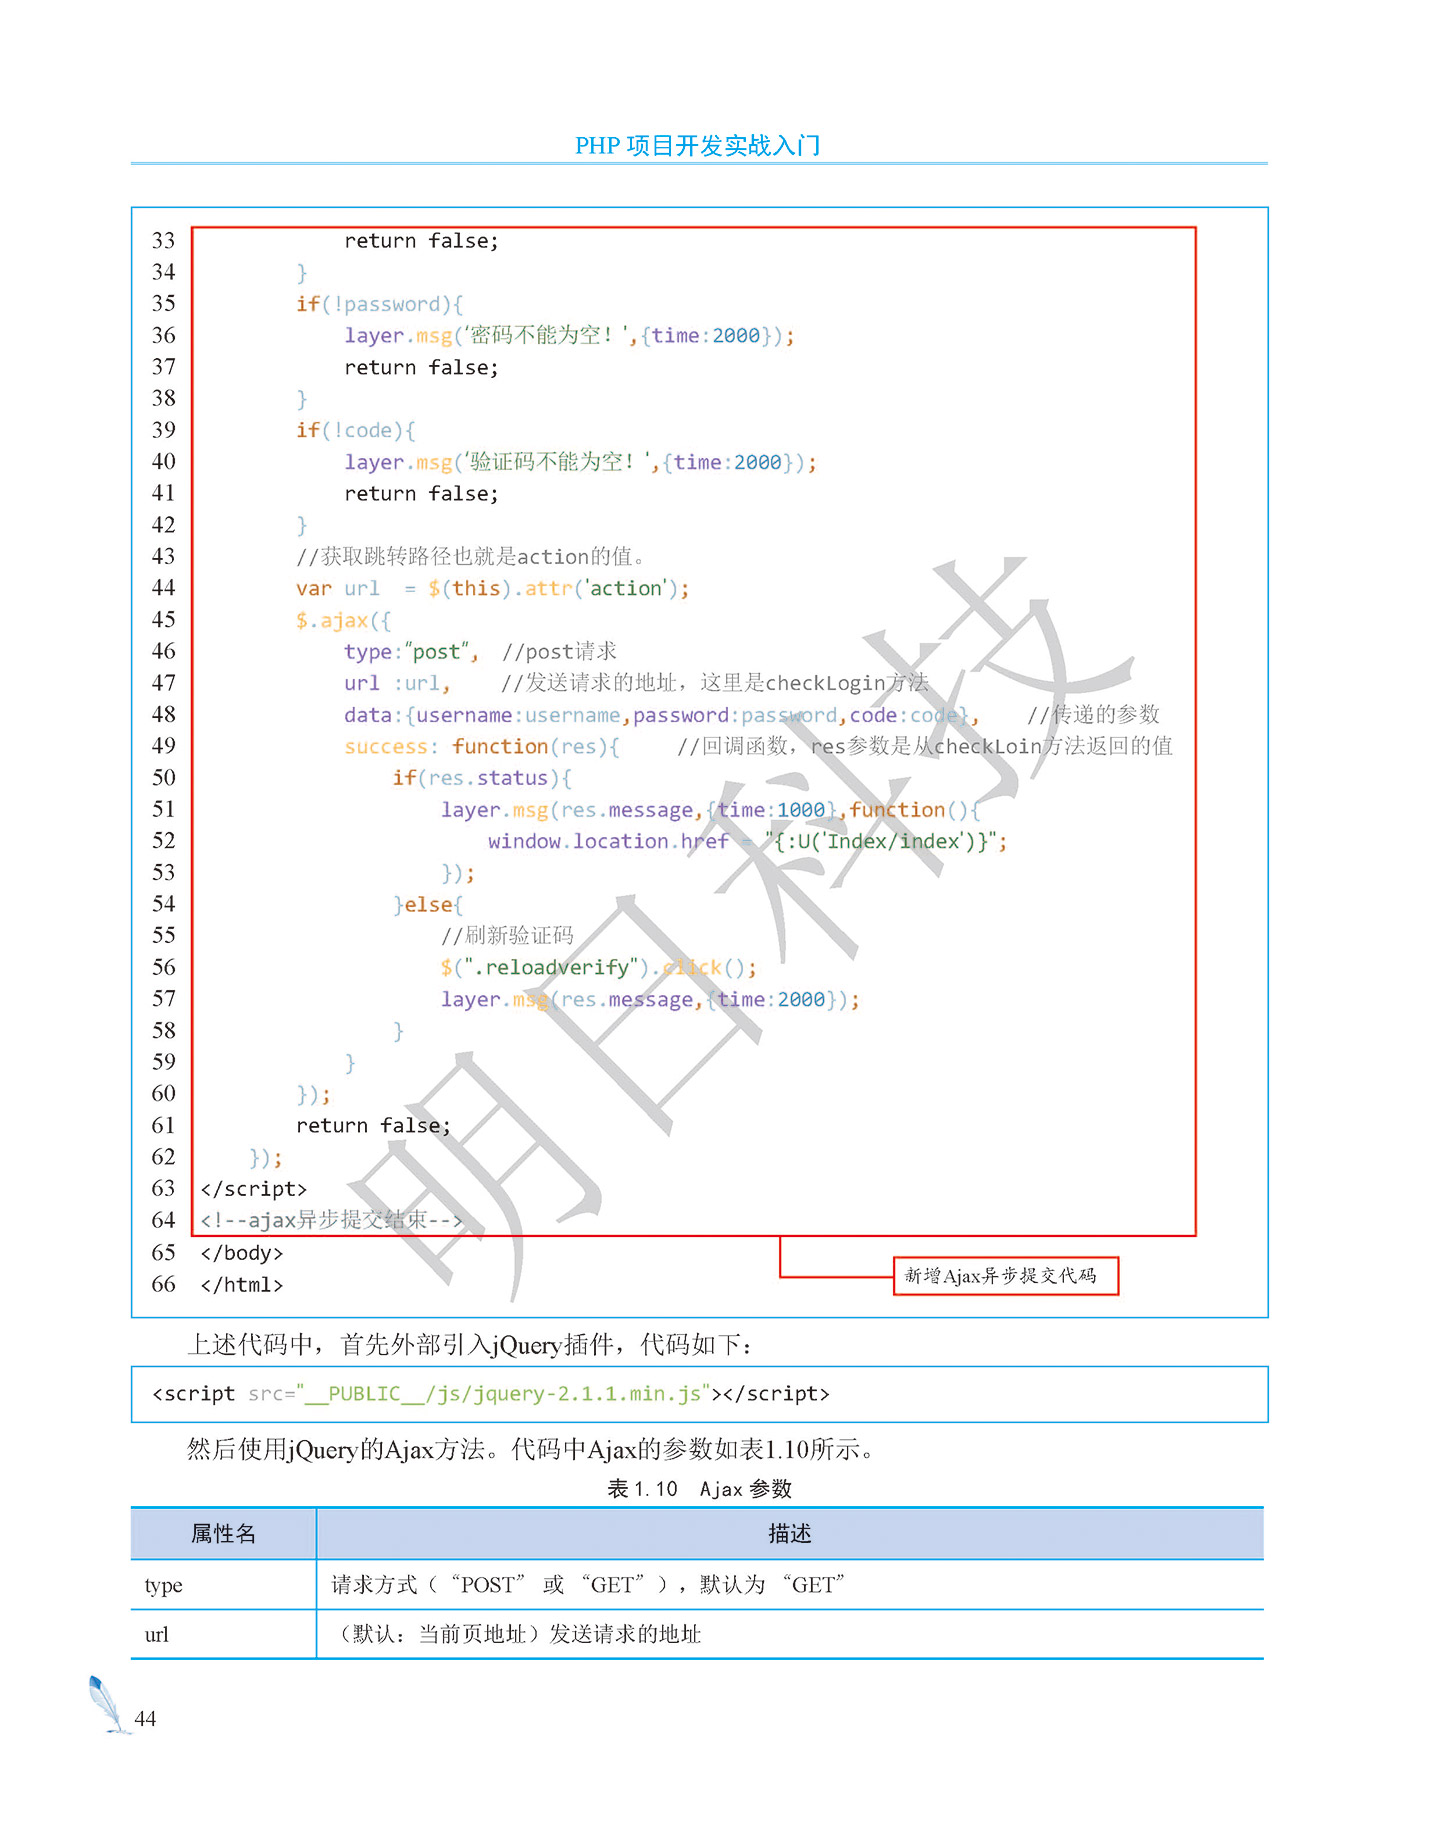The image size is (1440, 1833).
Task: Click 'return false;' on line 37
Action: (421, 368)
